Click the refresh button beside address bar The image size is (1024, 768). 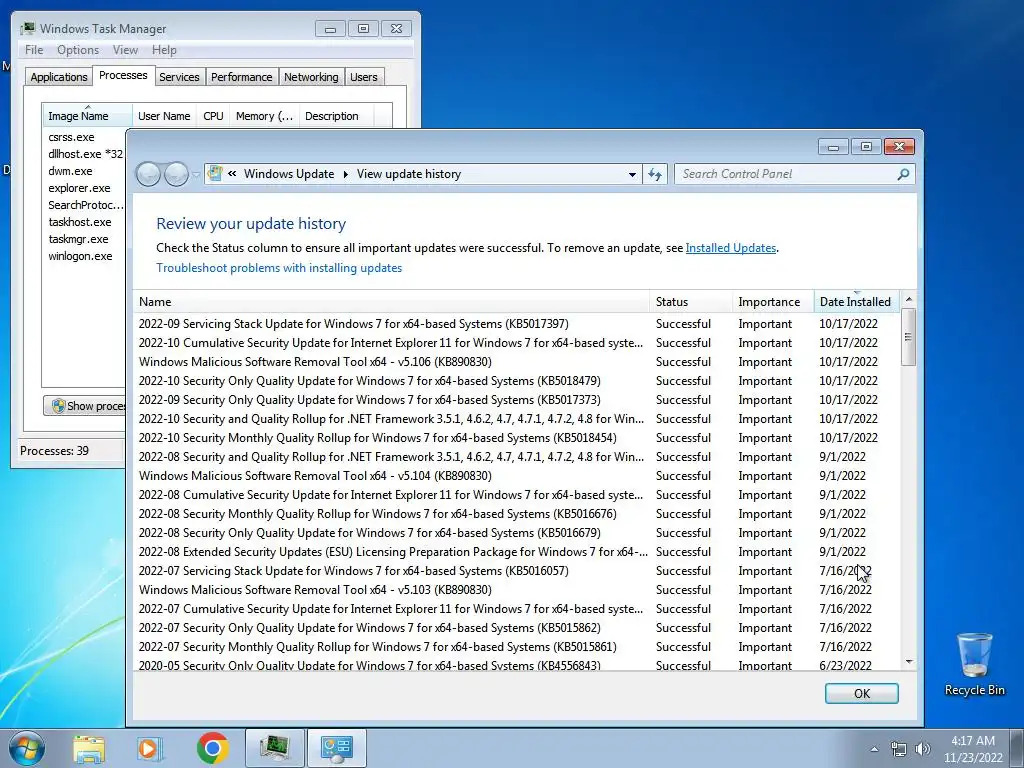pyautogui.click(x=655, y=174)
